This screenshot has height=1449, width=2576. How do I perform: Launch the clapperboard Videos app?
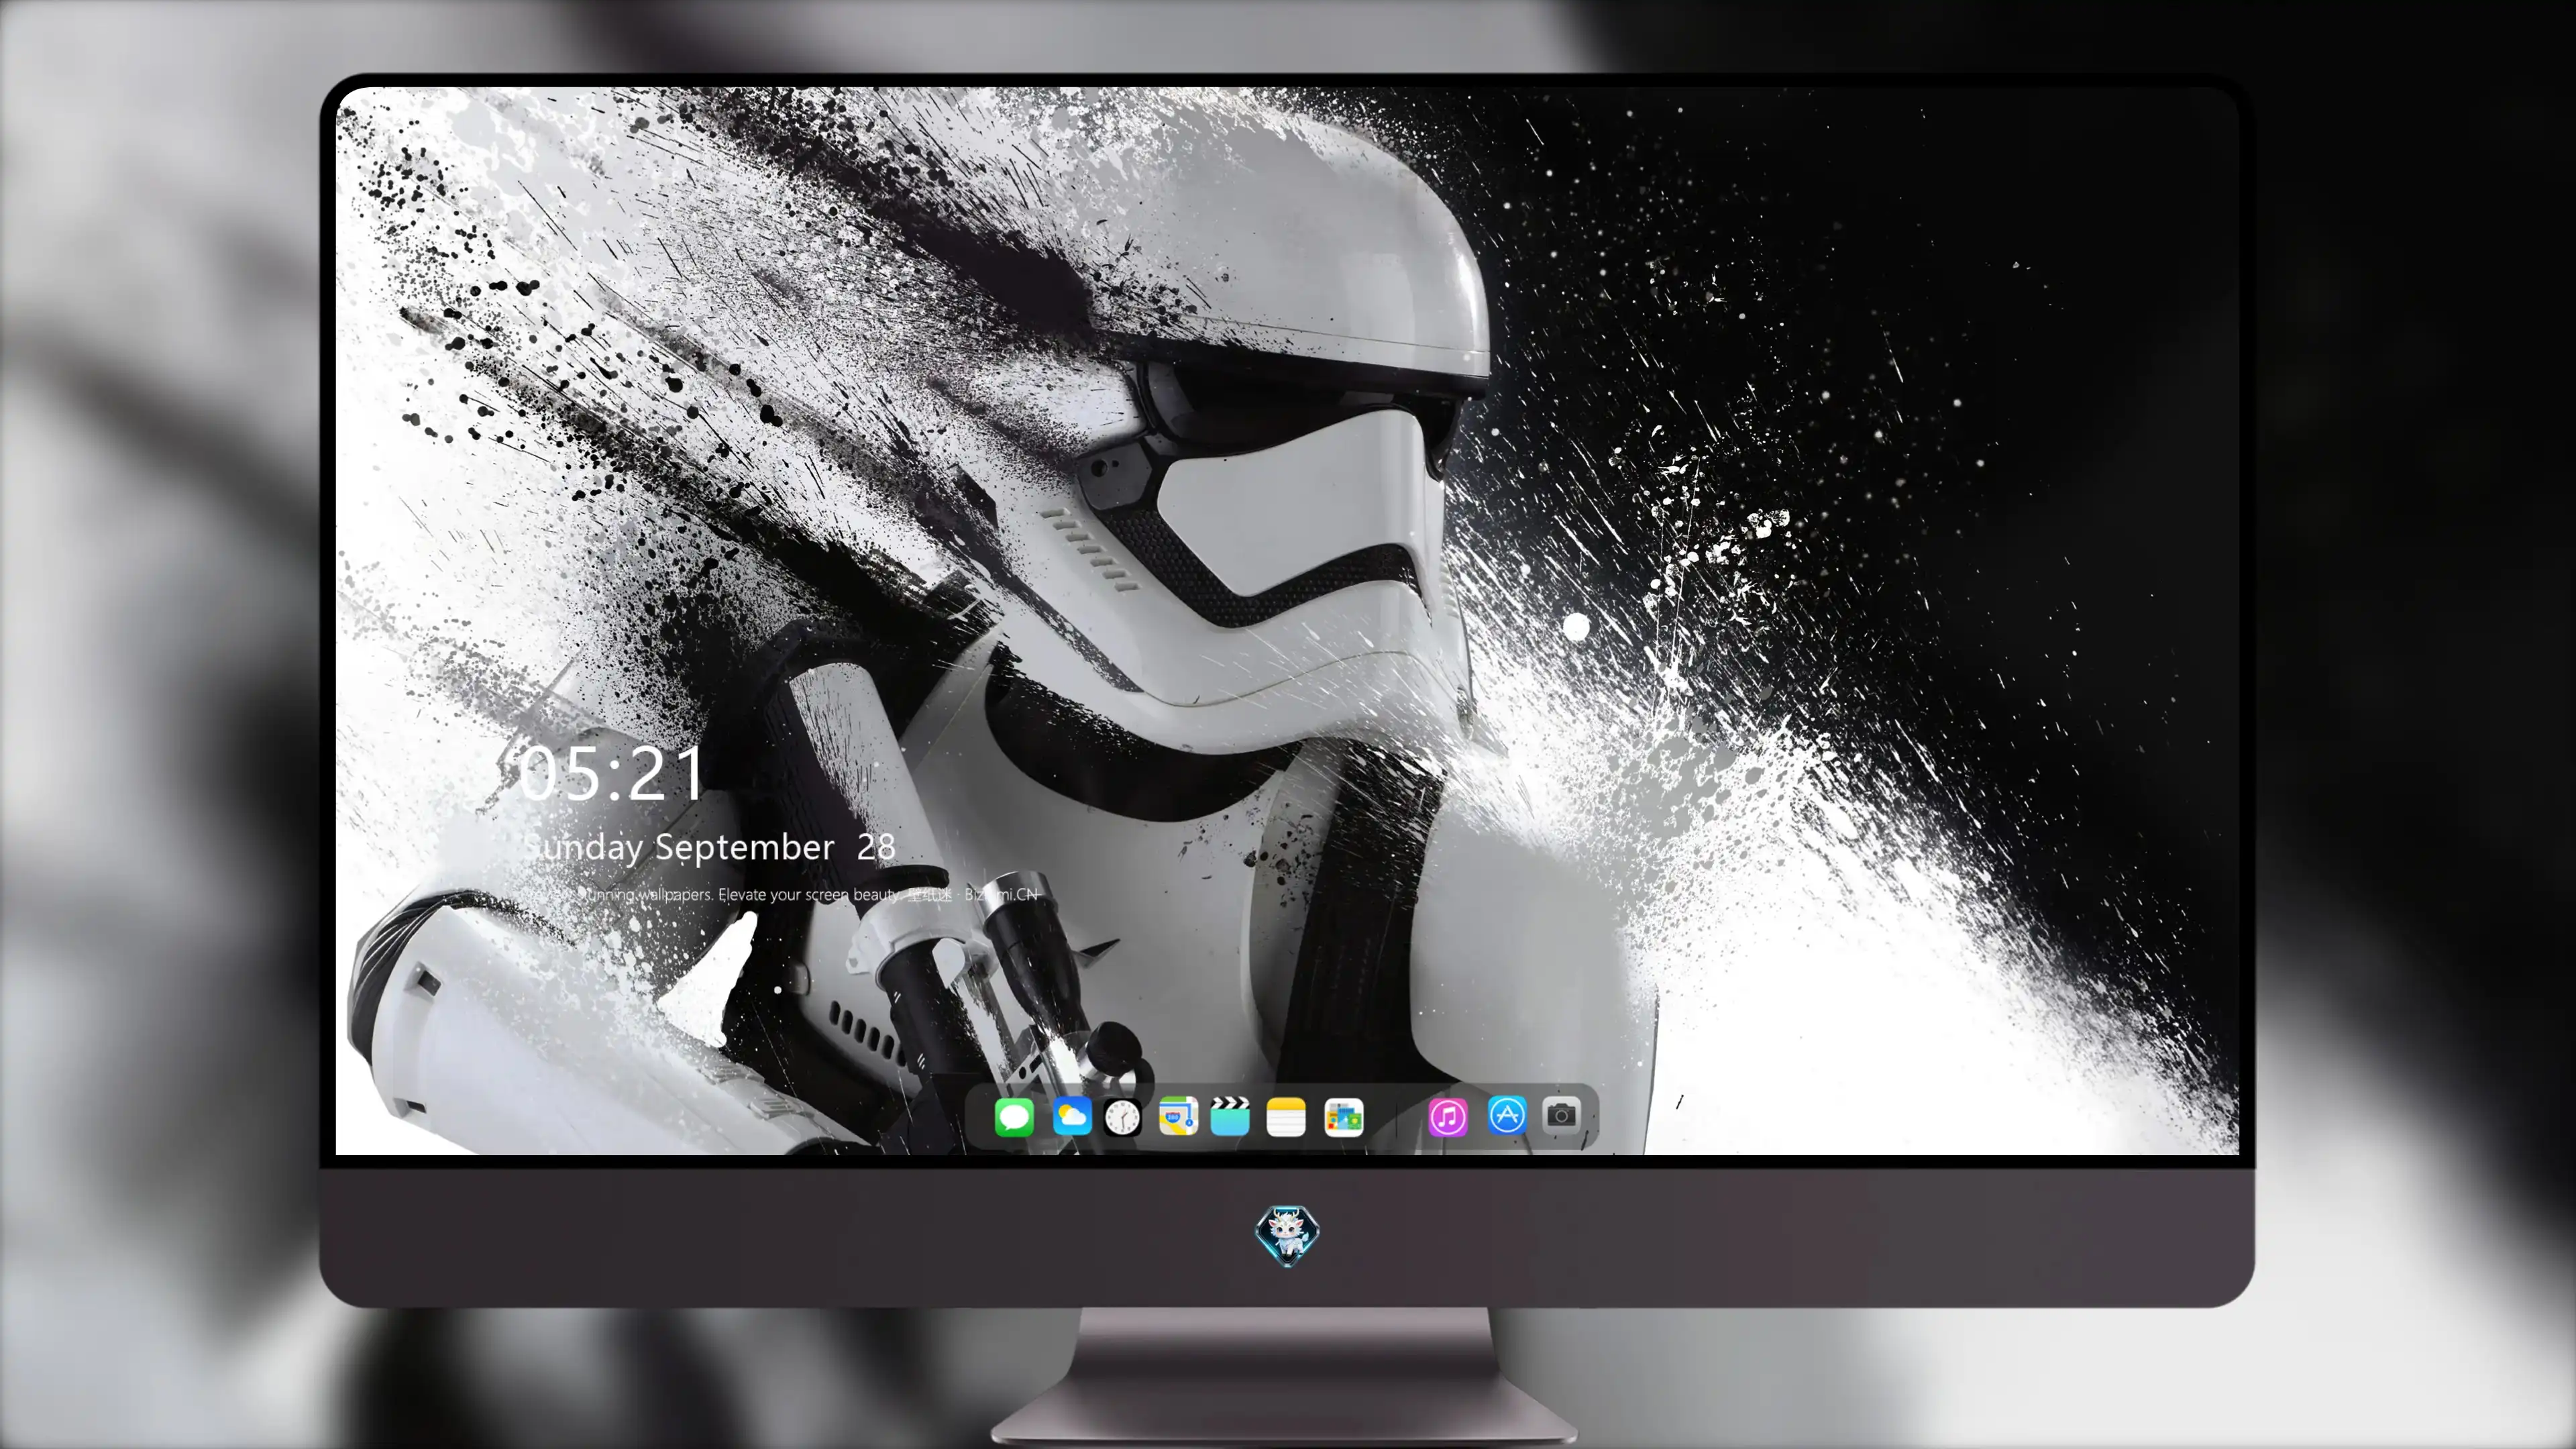pos(1230,1116)
